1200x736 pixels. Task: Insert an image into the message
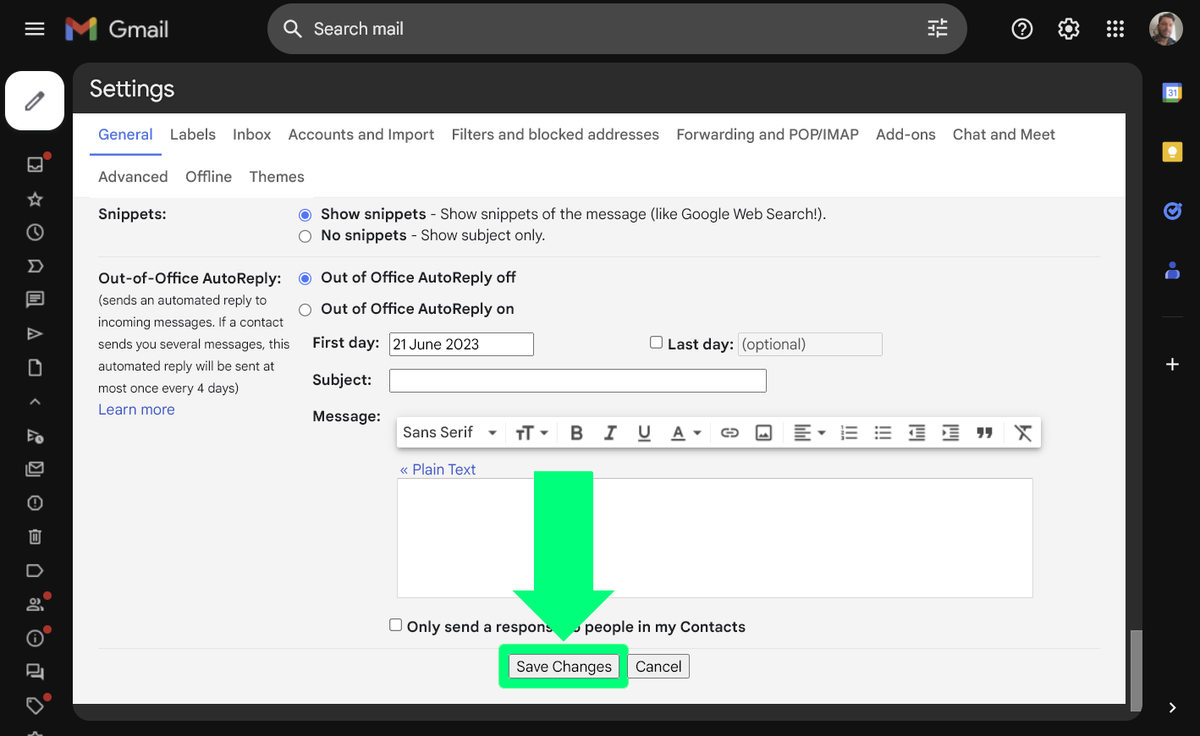(x=764, y=432)
